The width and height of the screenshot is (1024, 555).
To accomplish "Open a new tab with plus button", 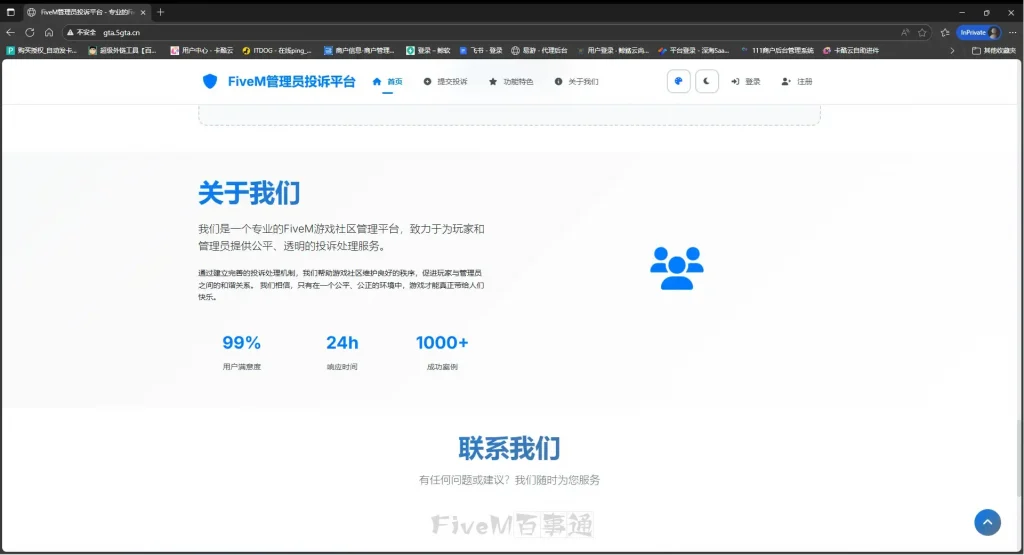I will pos(161,12).
